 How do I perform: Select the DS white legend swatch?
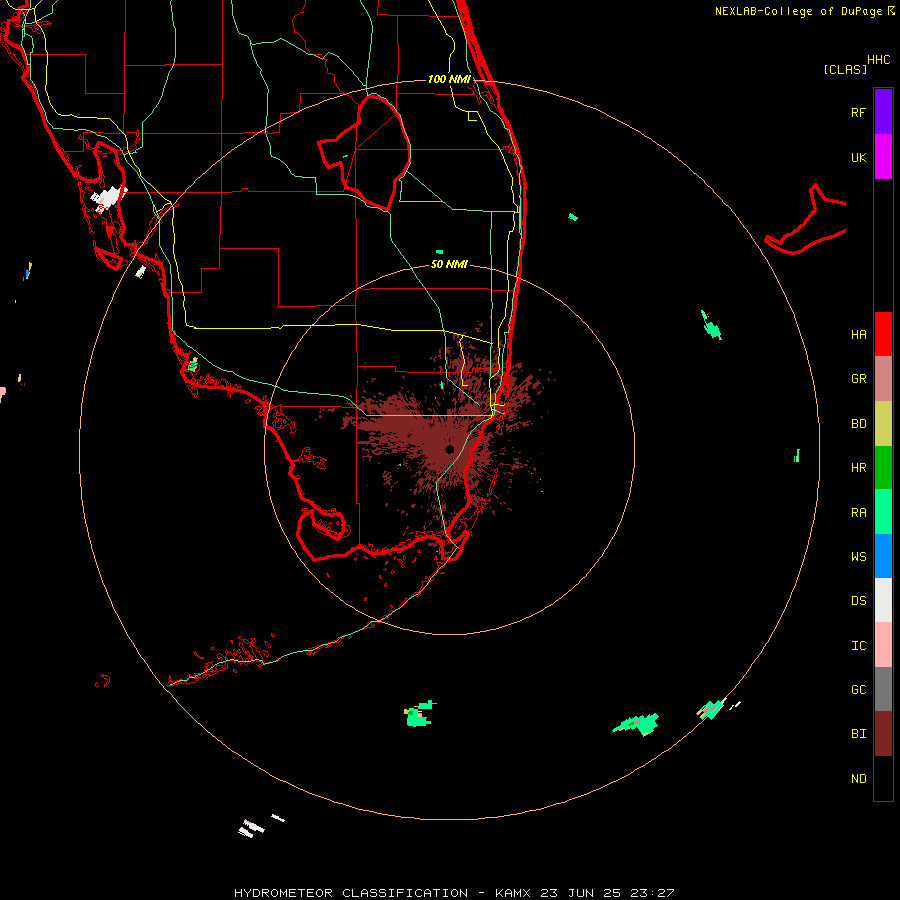(x=883, y=600)
